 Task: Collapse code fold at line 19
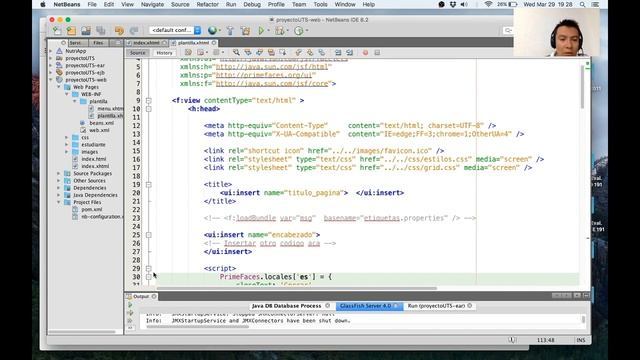tap(149, 184)
